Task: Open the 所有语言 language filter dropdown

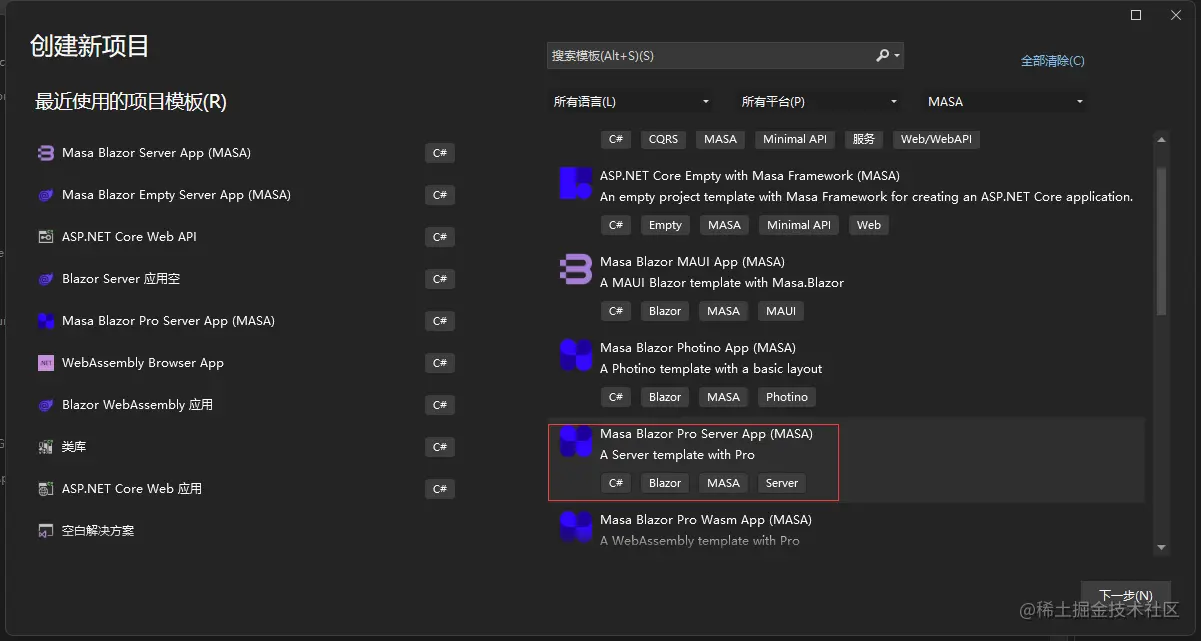Action: 632,102
